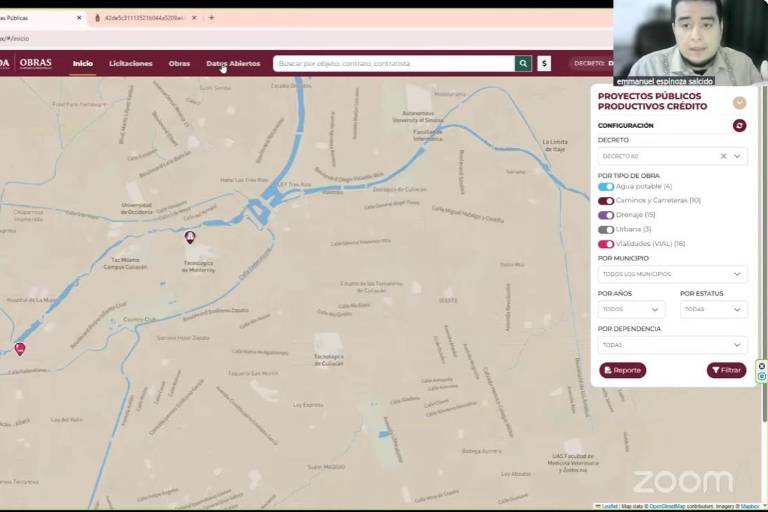Click the OBRAS logo

click(35, 63)
